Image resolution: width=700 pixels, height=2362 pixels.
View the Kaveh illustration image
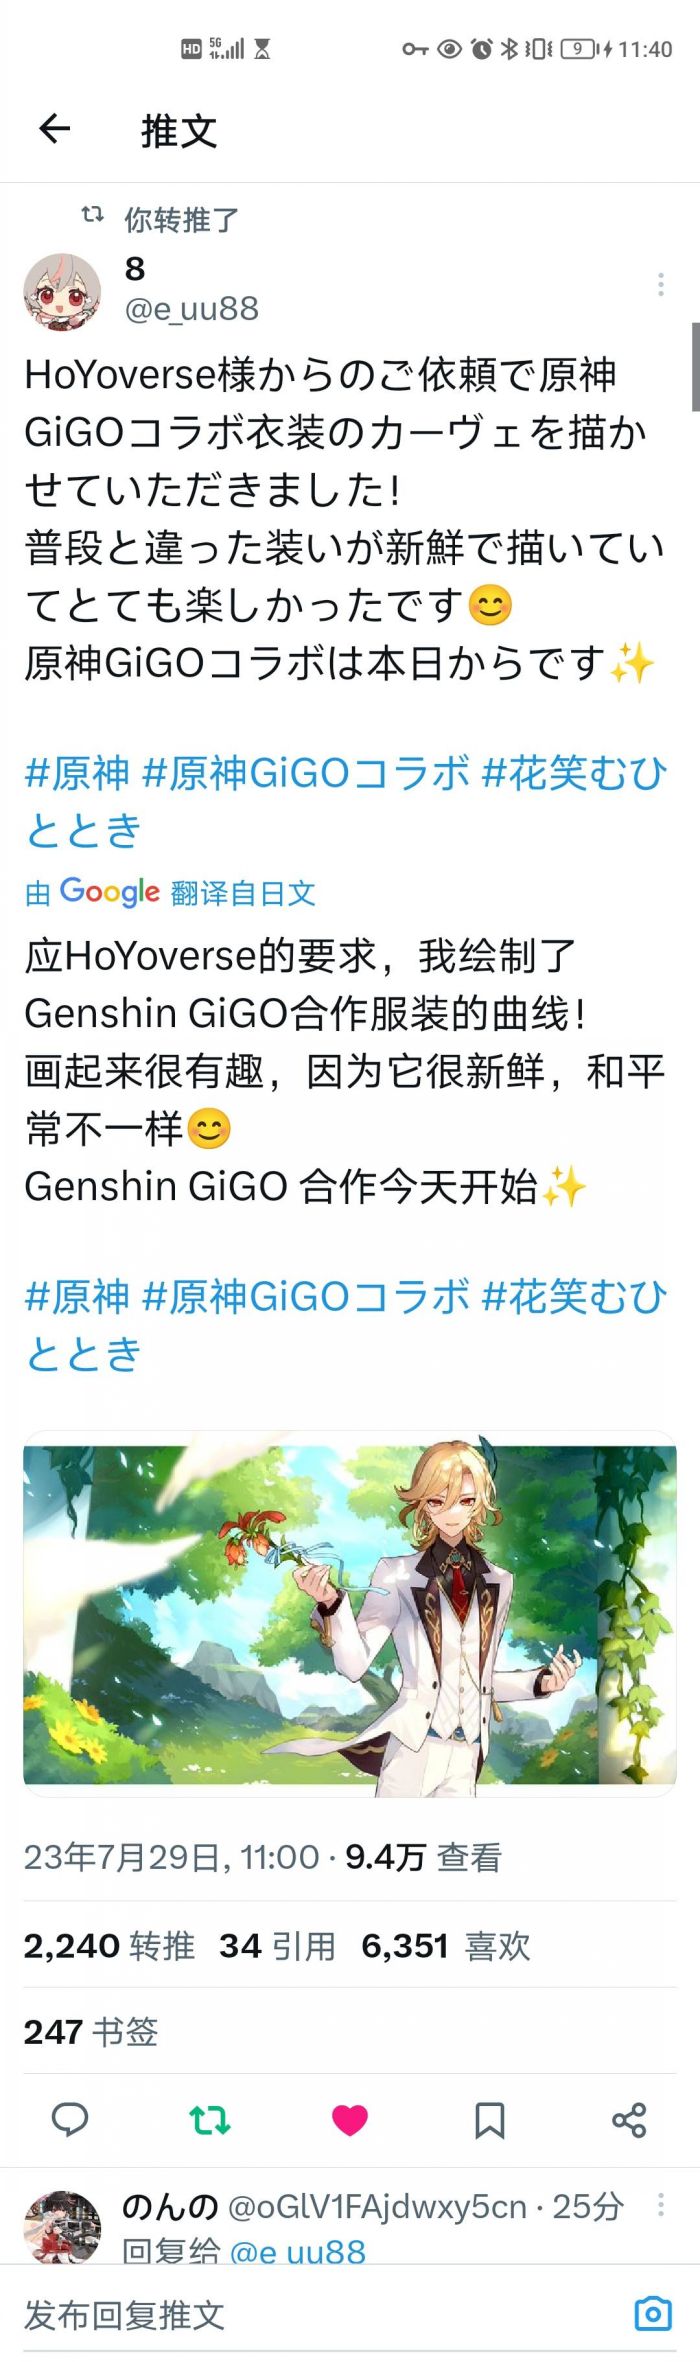[x=350, y=1614]
